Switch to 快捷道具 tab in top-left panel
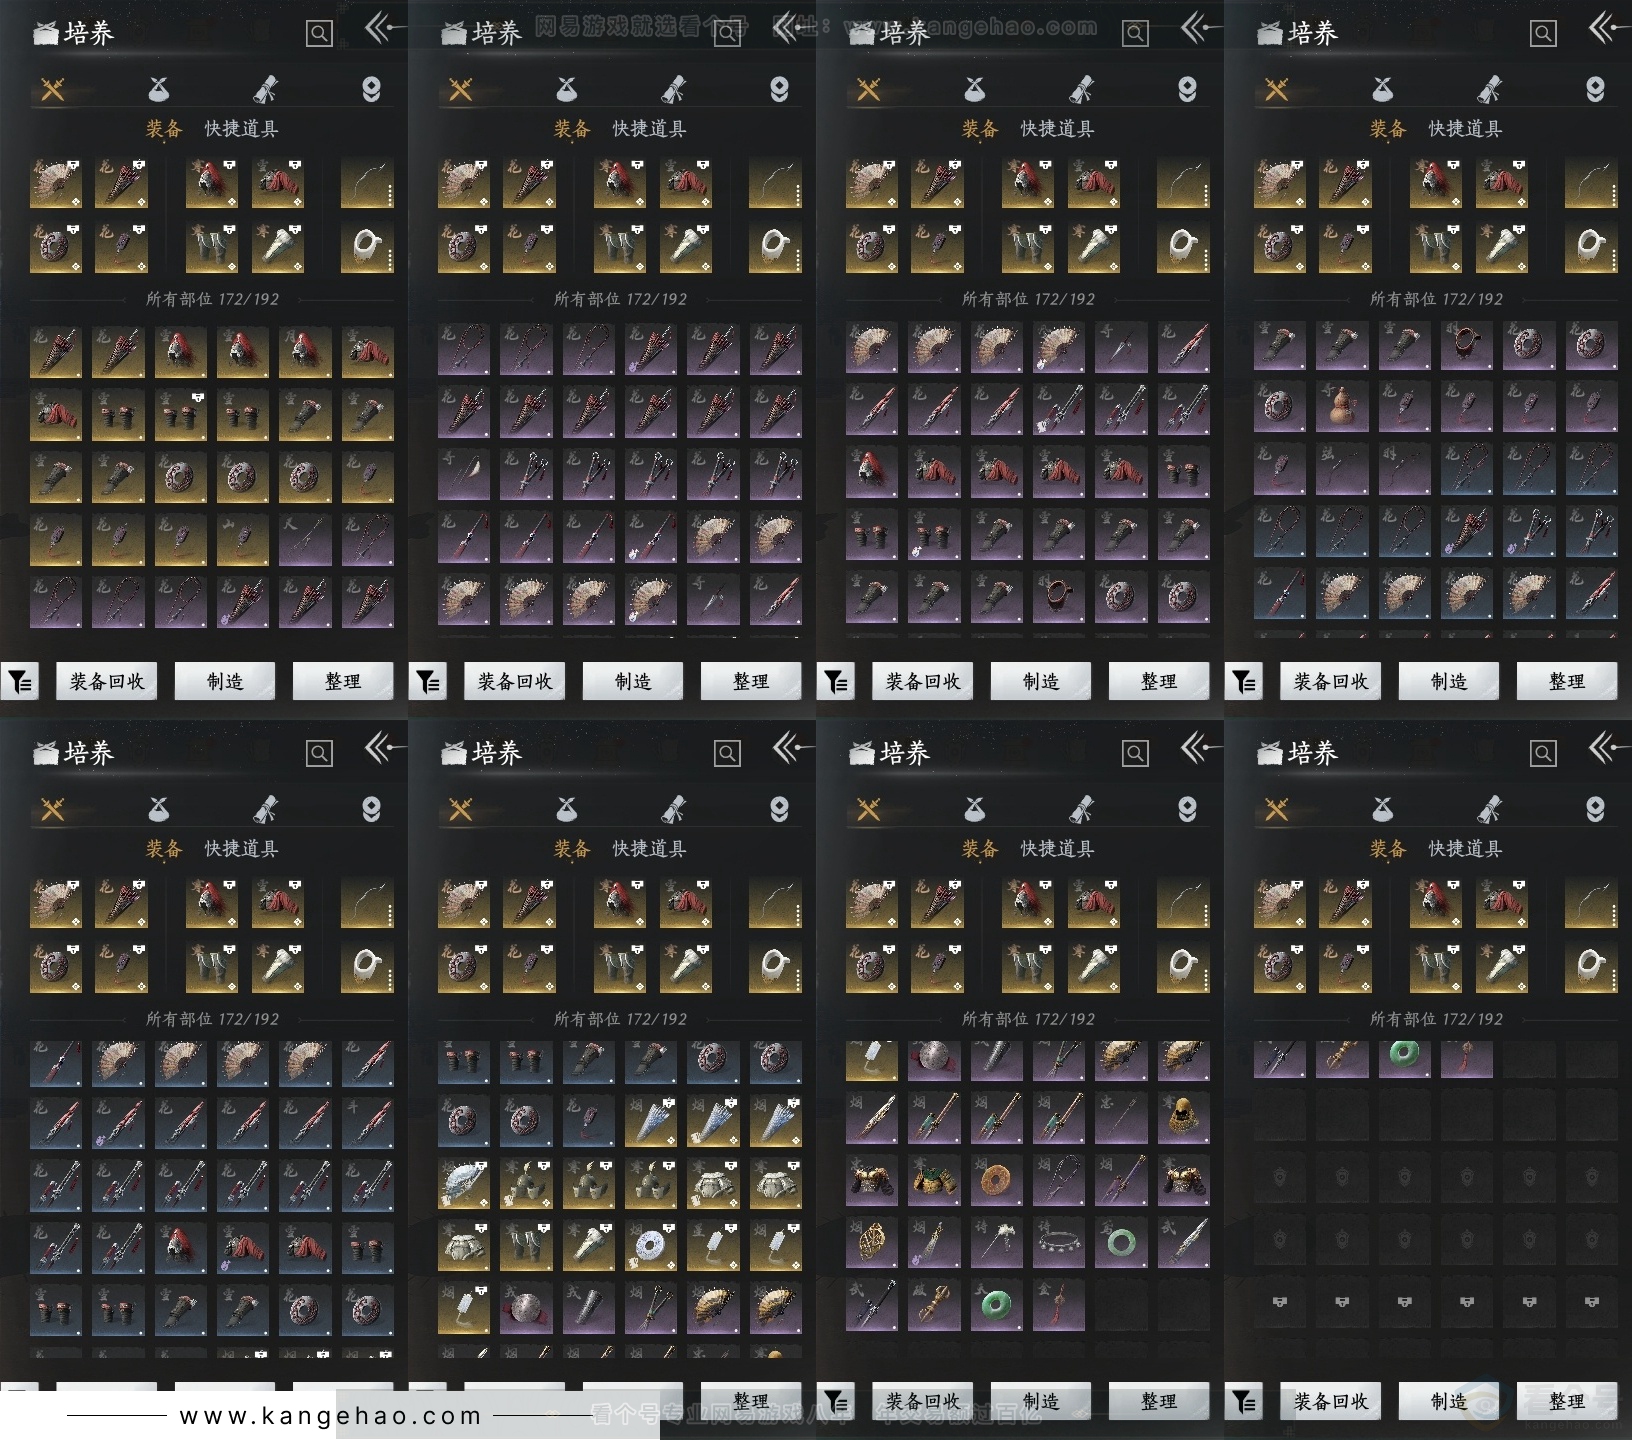Screen dimensions: 1632x1440 point(241,129)
